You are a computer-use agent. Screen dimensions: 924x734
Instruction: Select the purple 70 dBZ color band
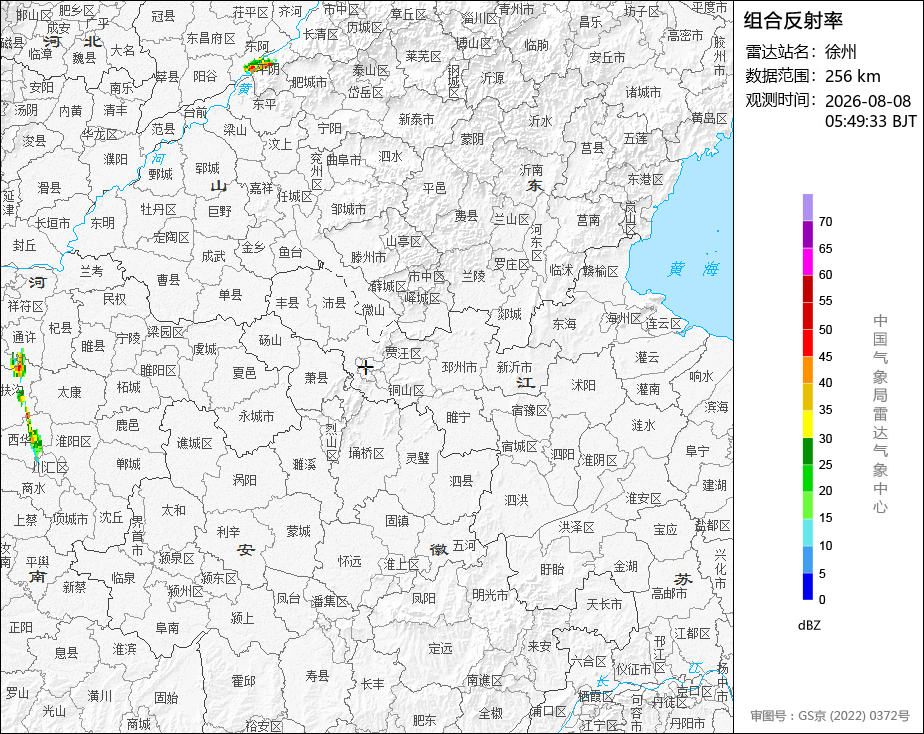pyautogui.click(x=807, y=207)
